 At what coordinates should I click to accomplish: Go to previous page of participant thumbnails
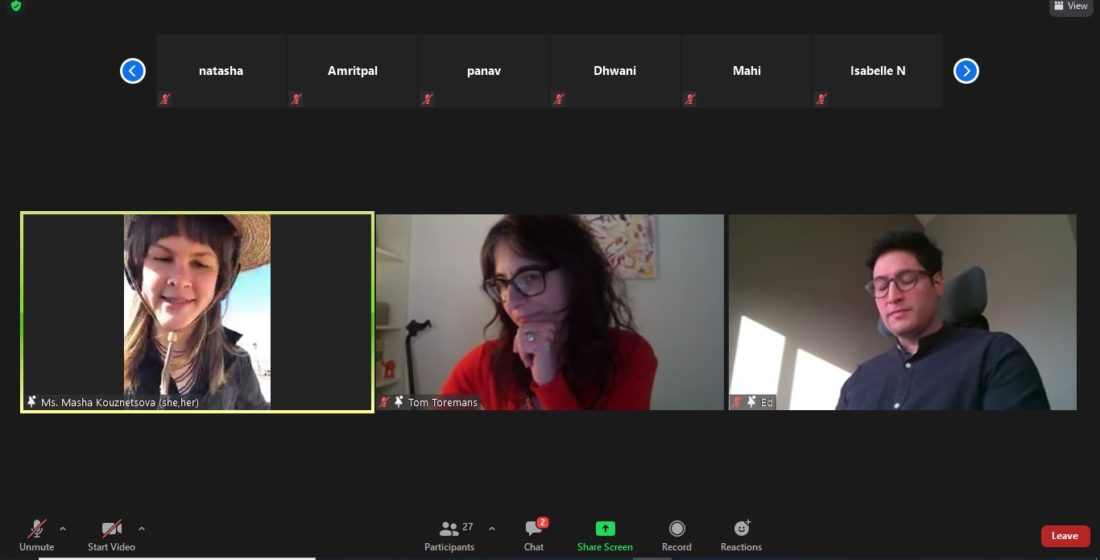click(x=133, y=71)
